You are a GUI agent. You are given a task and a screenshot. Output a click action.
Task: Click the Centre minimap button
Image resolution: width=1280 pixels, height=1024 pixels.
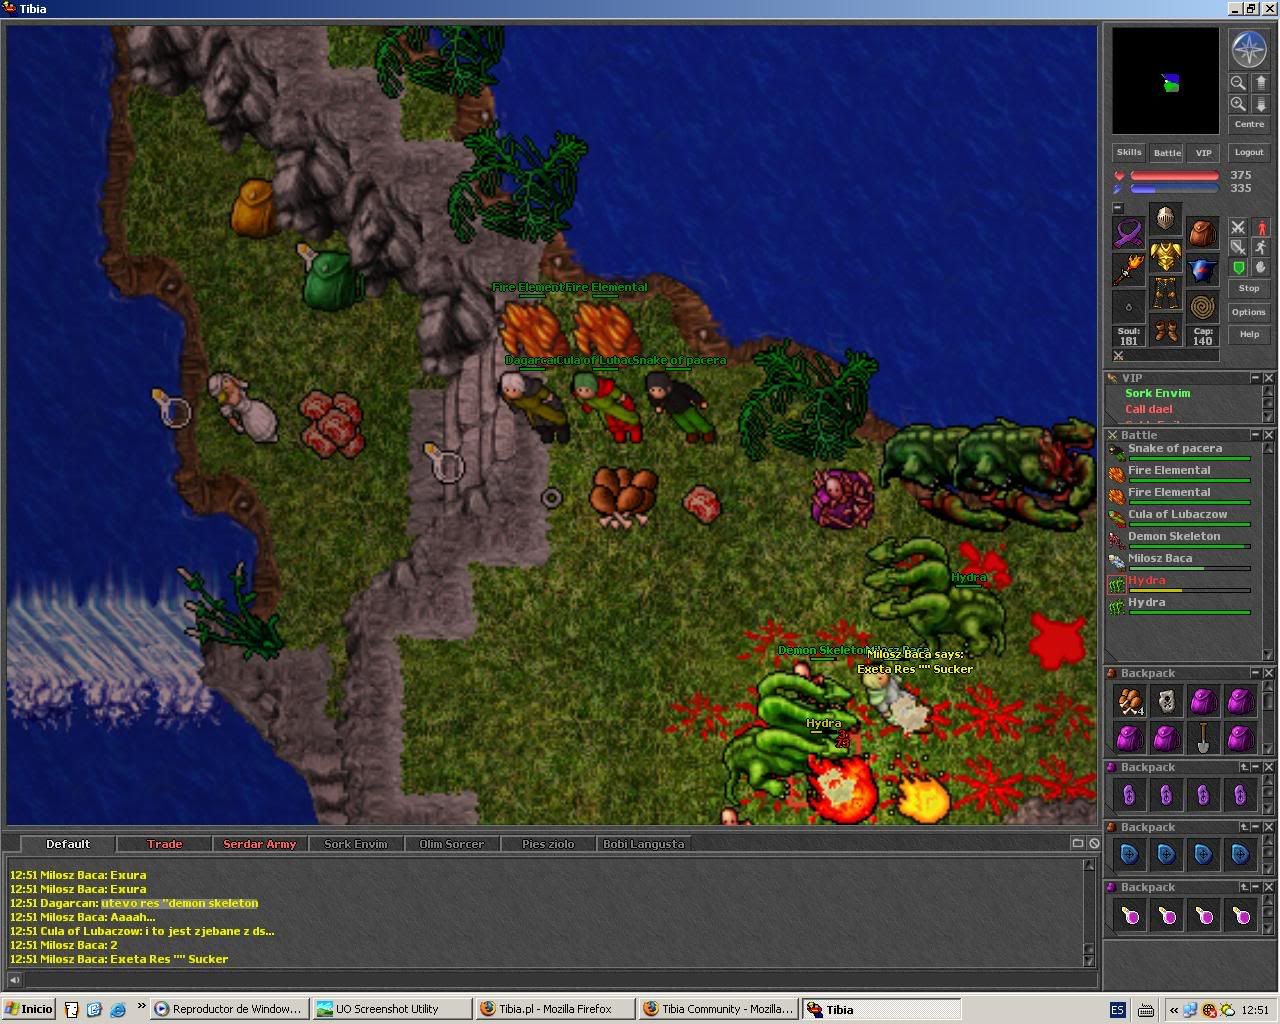point(1249,125)
